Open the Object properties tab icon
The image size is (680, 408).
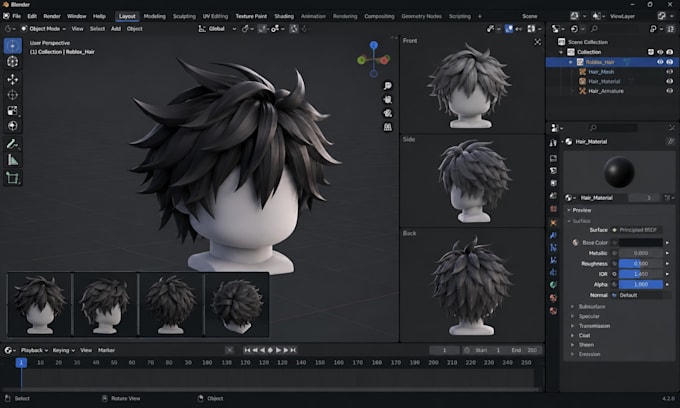point(553,222)
